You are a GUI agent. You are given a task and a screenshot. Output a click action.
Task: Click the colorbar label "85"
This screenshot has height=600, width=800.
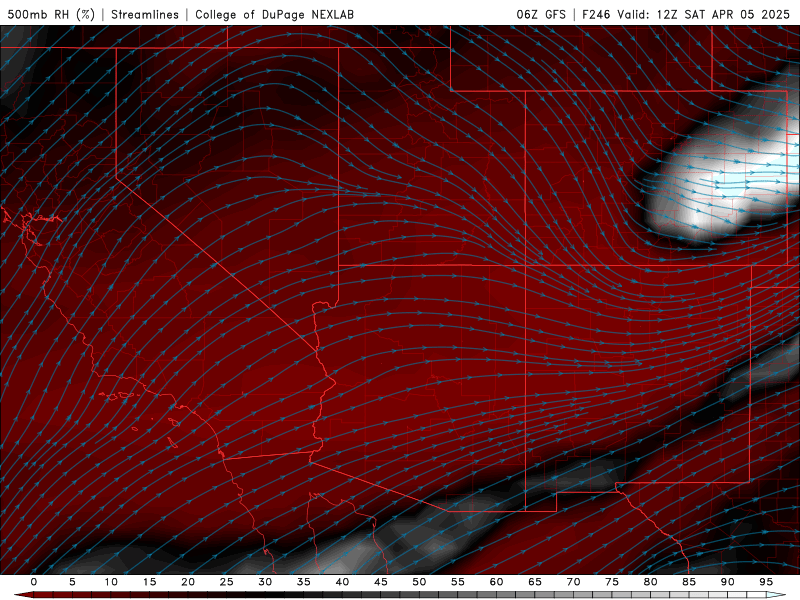(689, 582)
